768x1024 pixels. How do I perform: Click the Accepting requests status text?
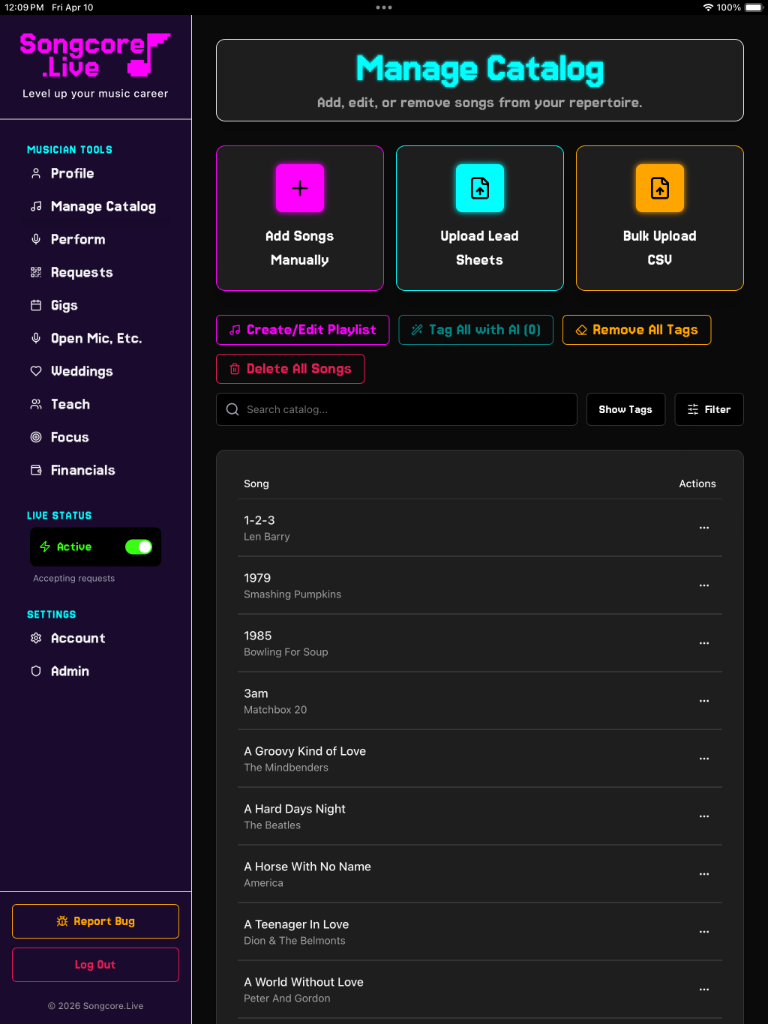[74, 579]
